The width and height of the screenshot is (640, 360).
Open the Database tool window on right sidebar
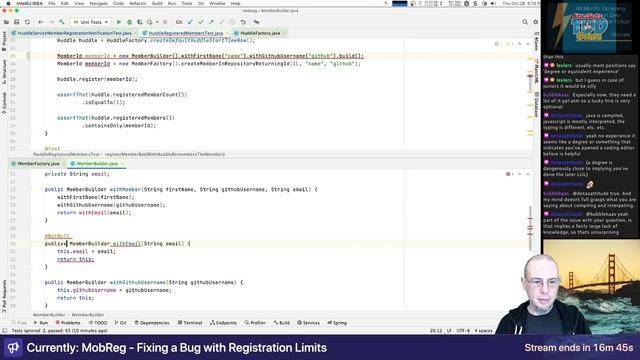click(x=536, y=104)
